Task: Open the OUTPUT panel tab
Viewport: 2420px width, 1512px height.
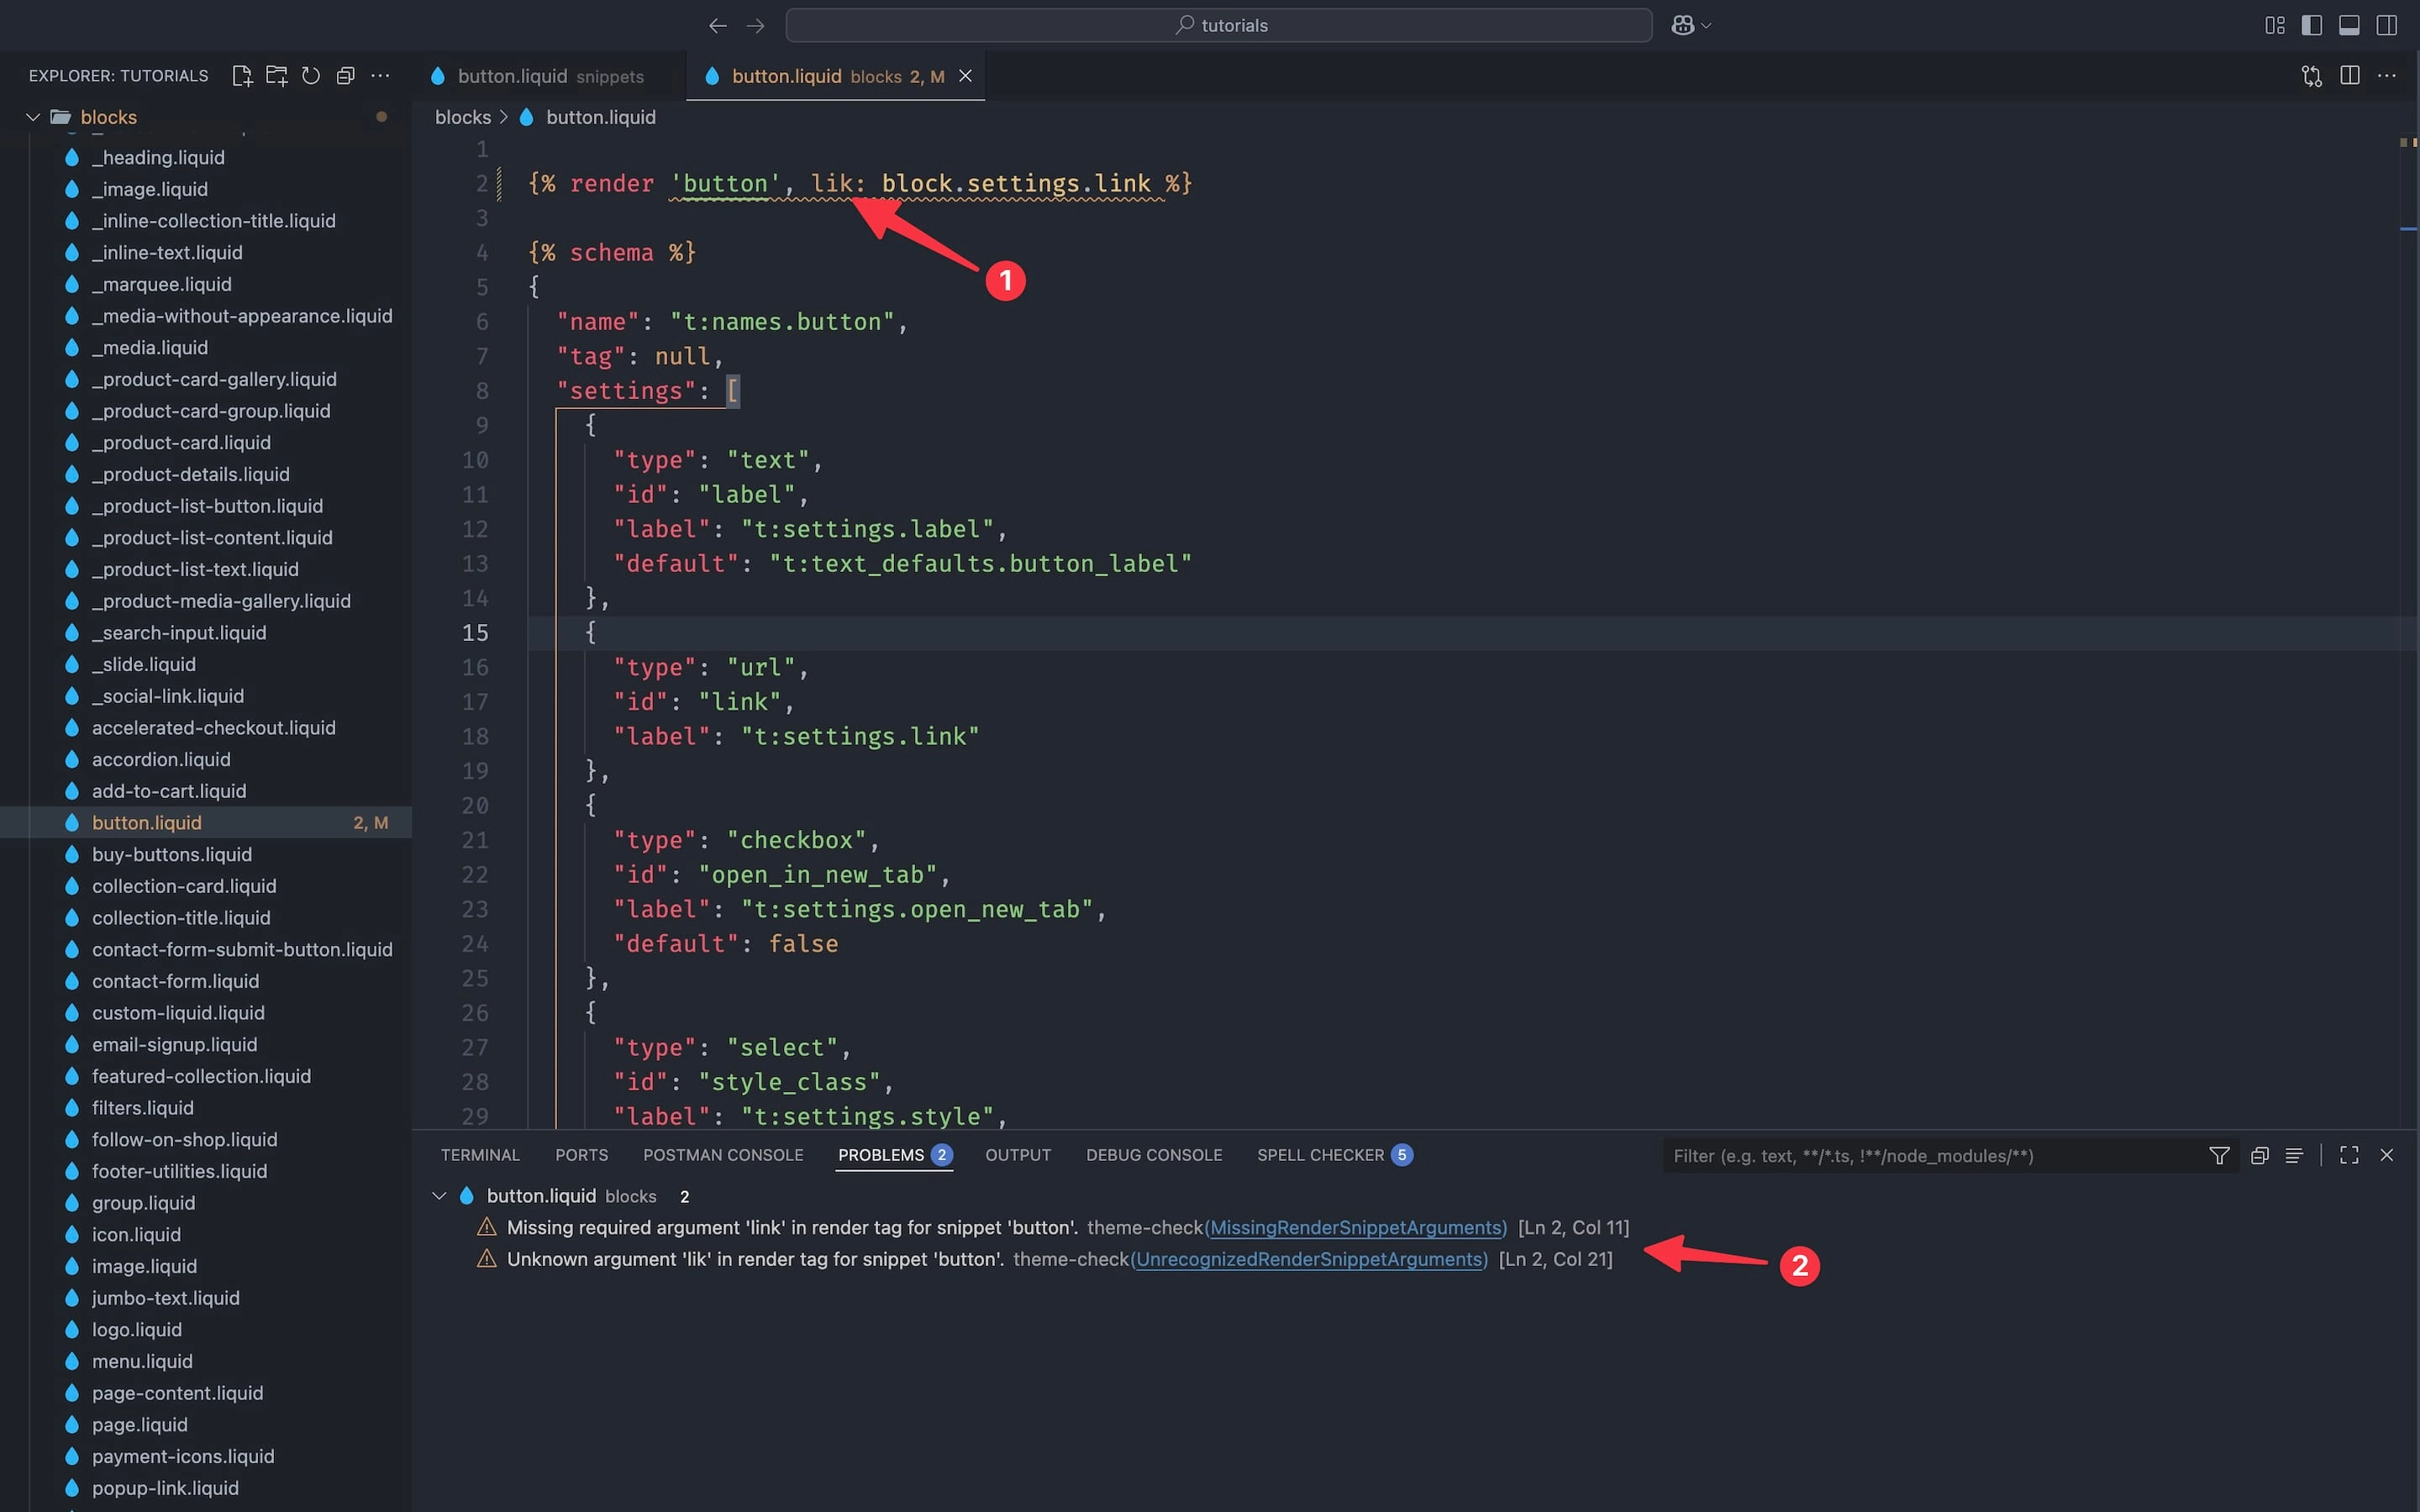Action: pyautogui.click(x=1018, y=1155)
